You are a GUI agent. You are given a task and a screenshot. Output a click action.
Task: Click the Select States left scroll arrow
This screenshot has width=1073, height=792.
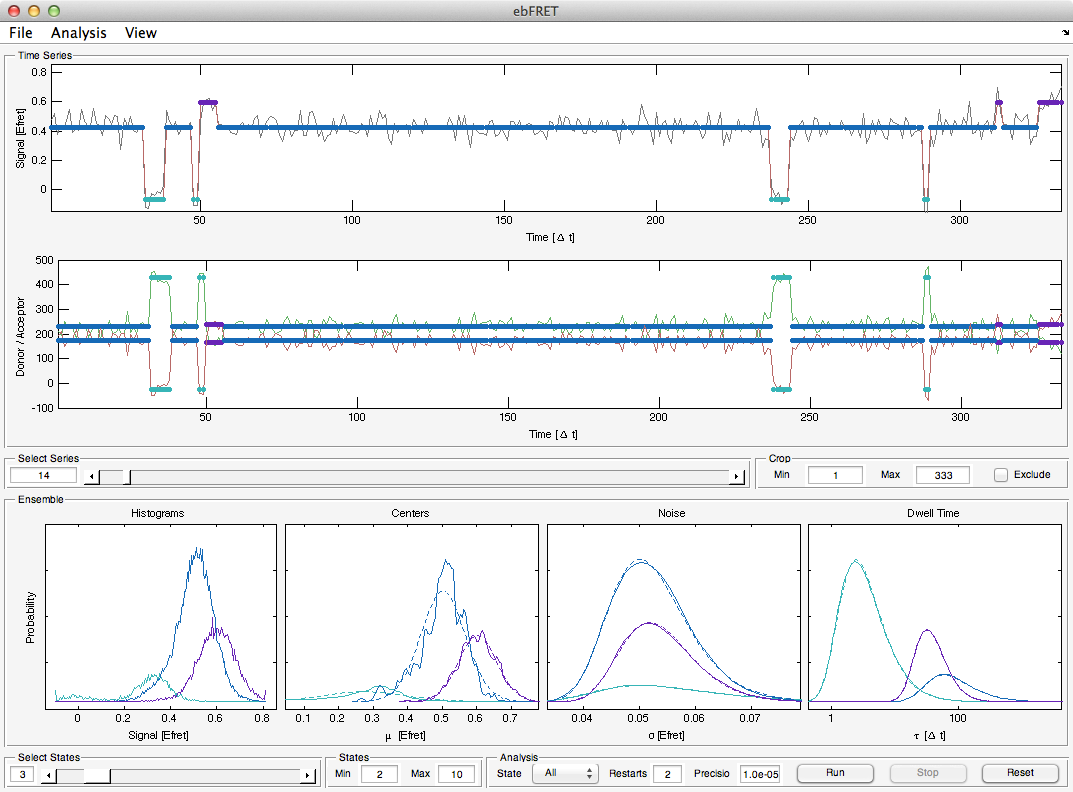[x=49, y=776]
